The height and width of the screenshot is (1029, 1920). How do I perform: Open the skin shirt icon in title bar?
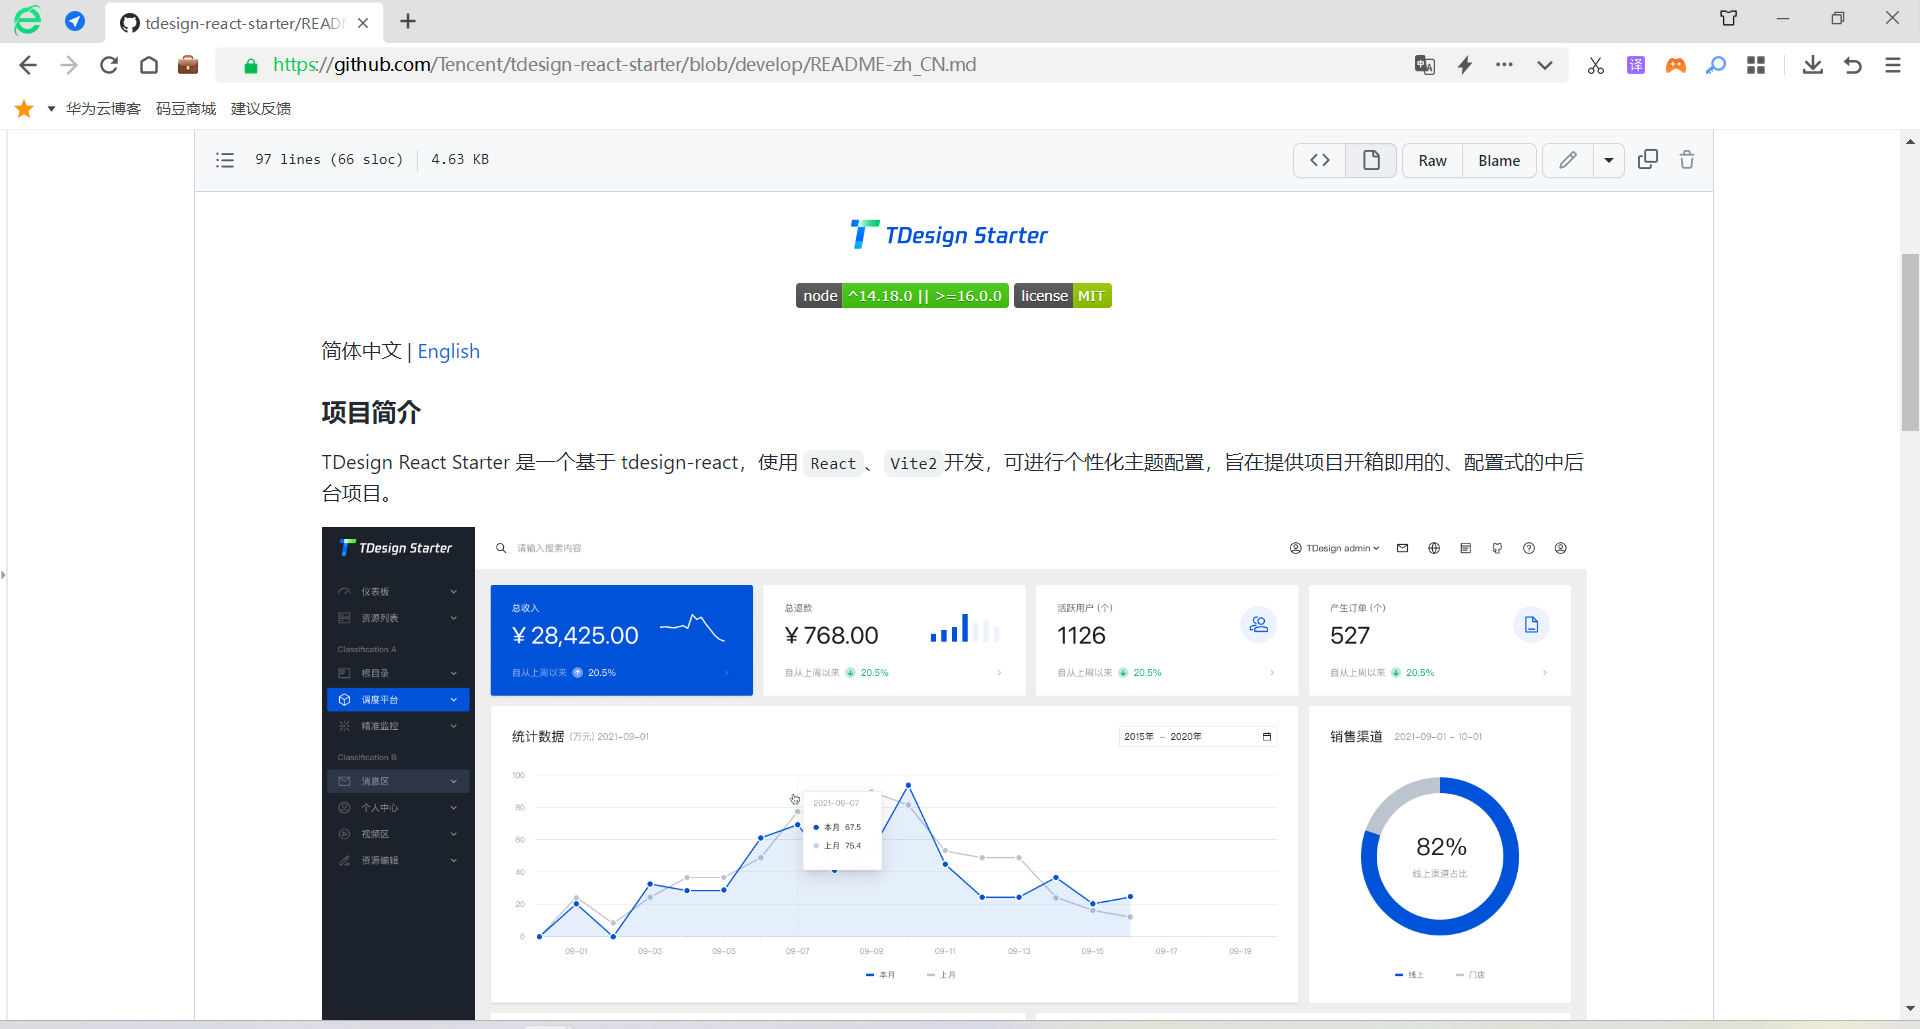click(x=1729, y=18)
